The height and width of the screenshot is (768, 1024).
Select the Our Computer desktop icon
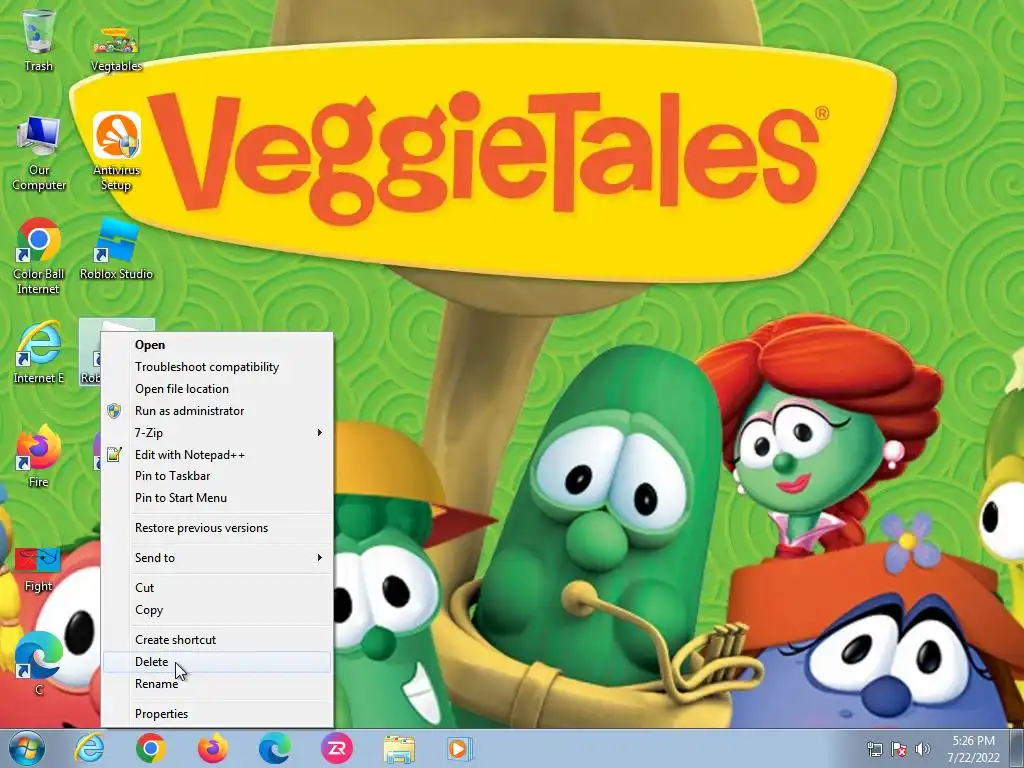[39, 152]
